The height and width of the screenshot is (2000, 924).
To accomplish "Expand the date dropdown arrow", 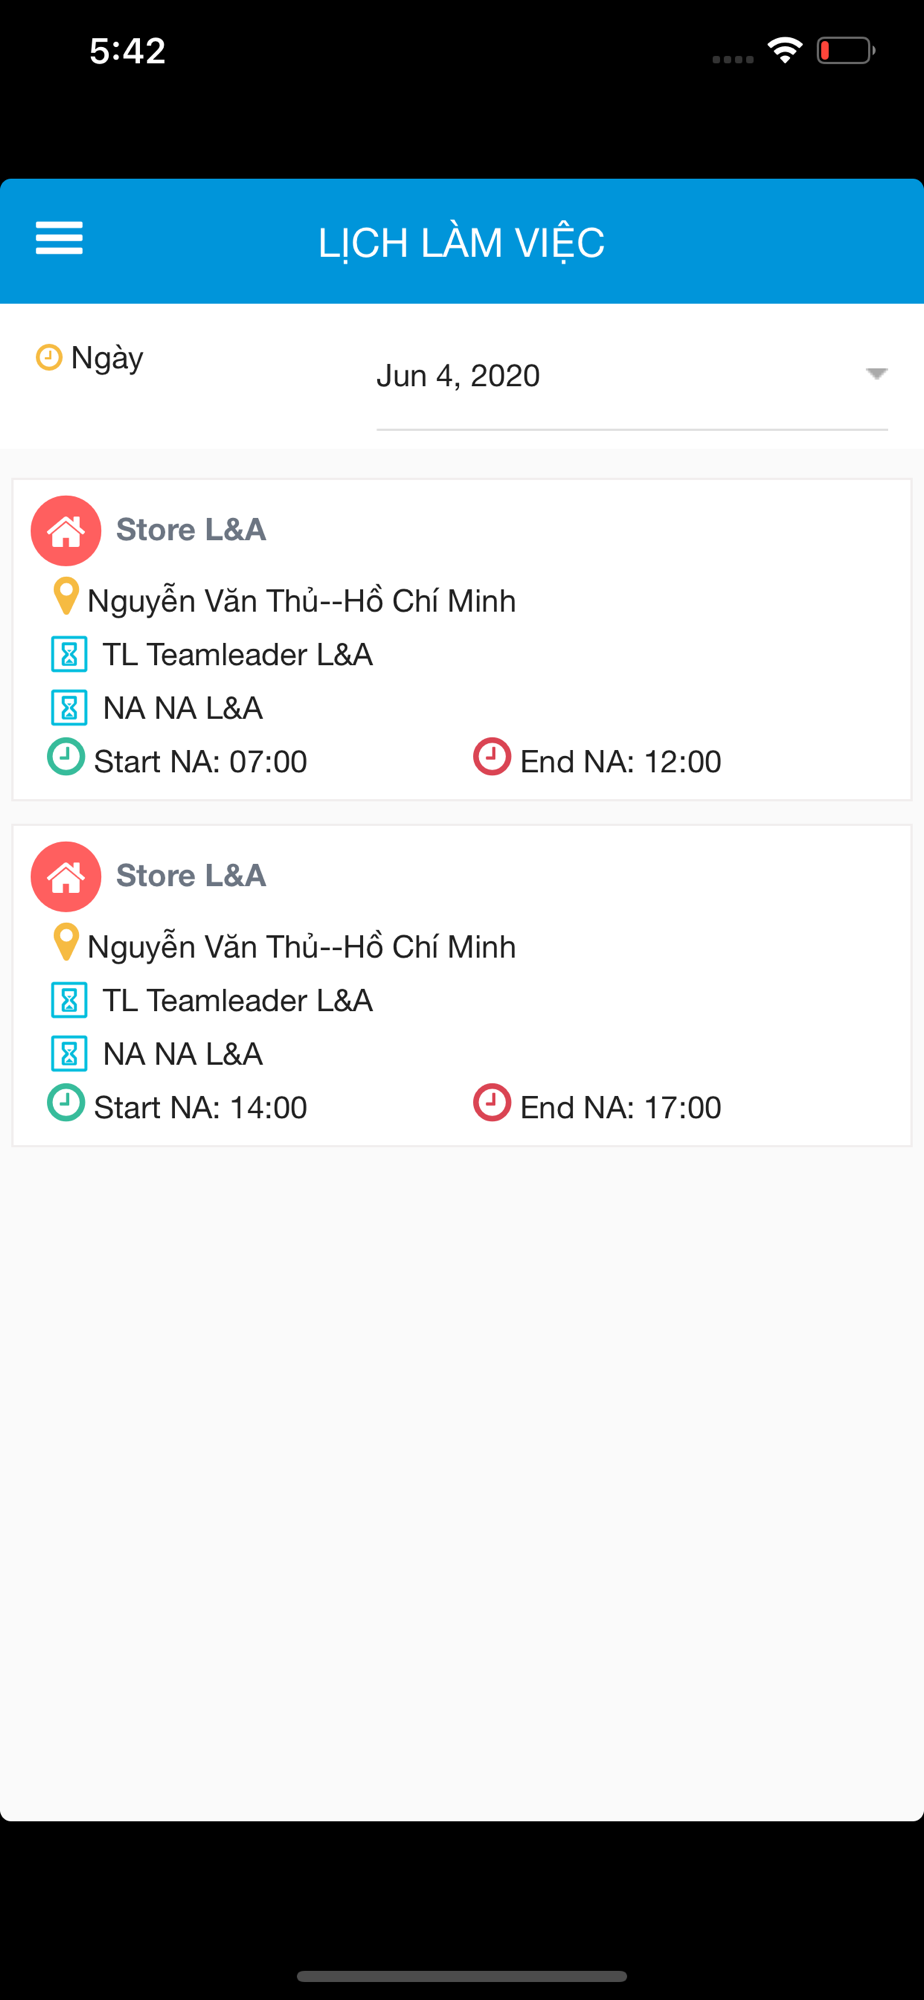I will (877, 374).
